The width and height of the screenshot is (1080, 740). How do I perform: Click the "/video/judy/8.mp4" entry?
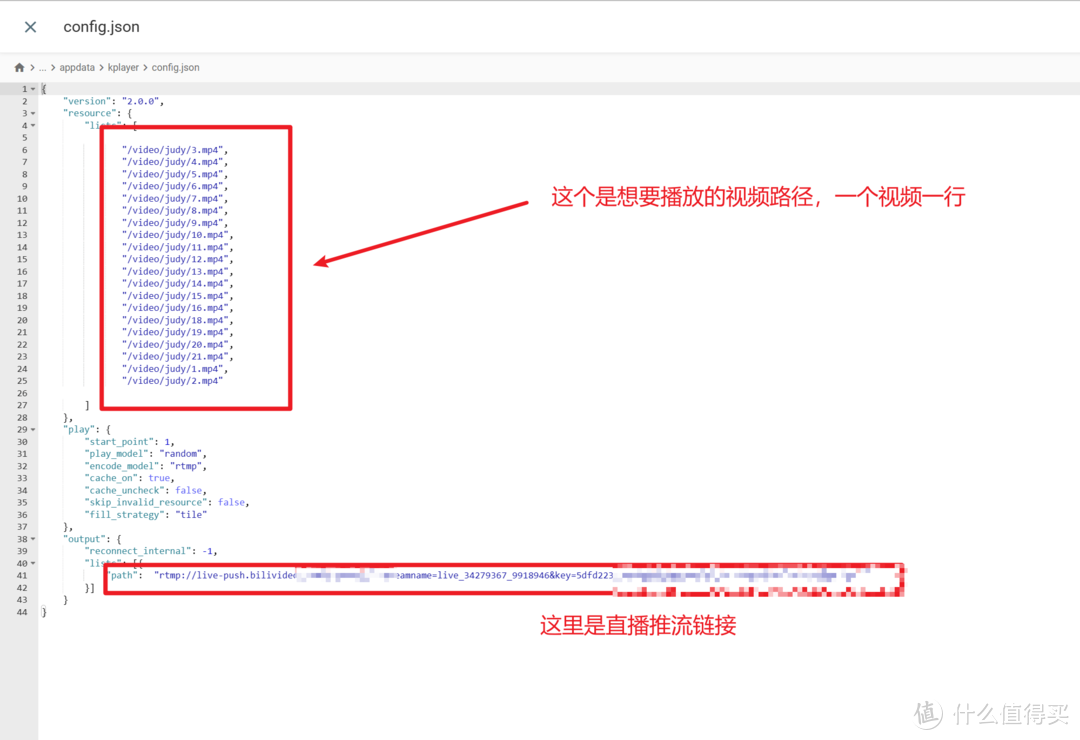point(175,211)
